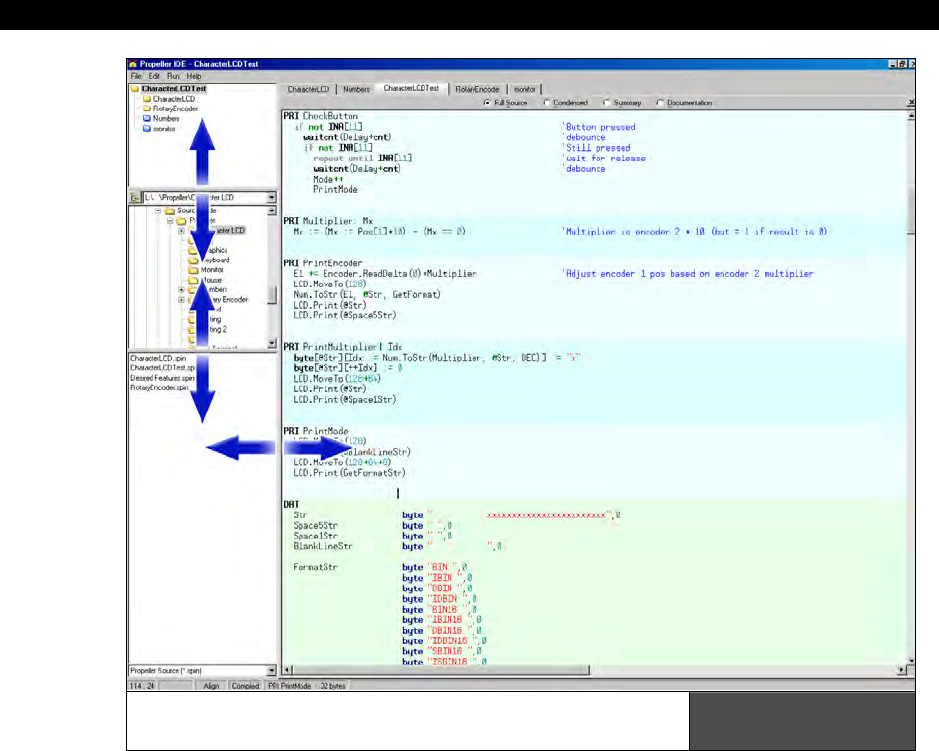The height and width of the screenshot is (751, 939).
Task: Select the CharacterLCDTest top object folder icon
Action: pyautogui.click(x=135, y=89)
